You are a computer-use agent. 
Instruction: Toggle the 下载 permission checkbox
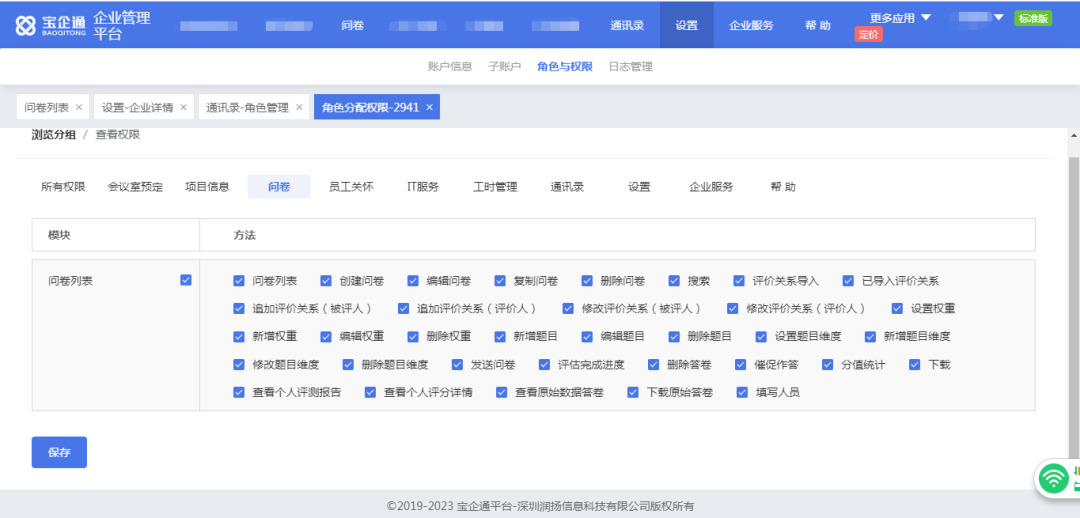click(x=915, y=364)
